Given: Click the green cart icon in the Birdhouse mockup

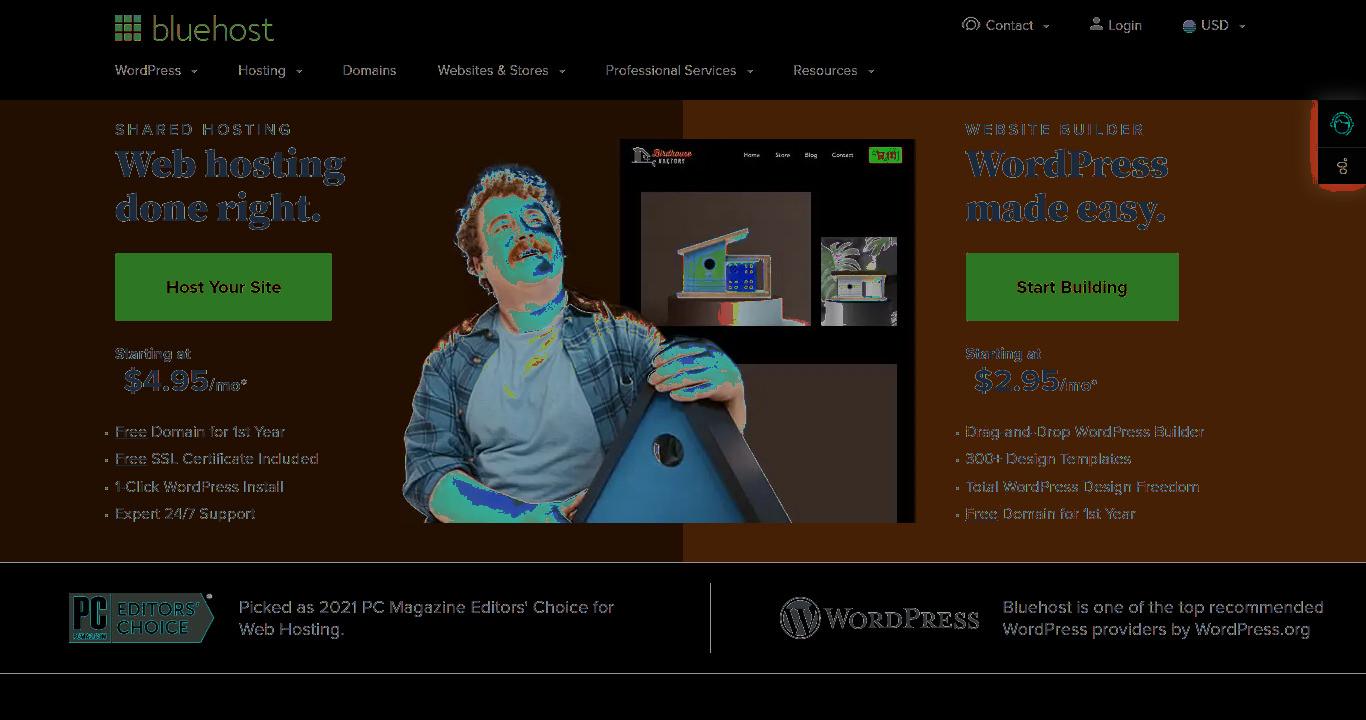Looking at the screenshot, I should pos(885,155).
